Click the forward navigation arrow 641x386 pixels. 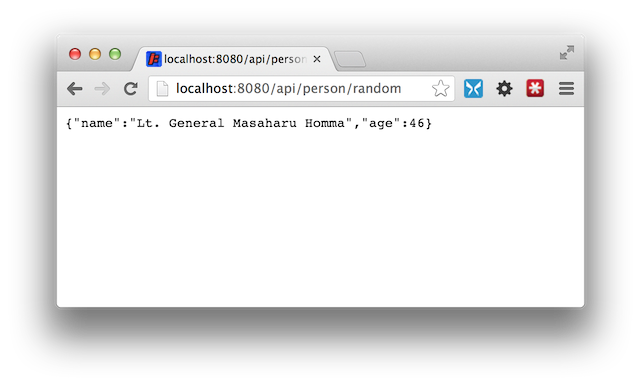102,88
